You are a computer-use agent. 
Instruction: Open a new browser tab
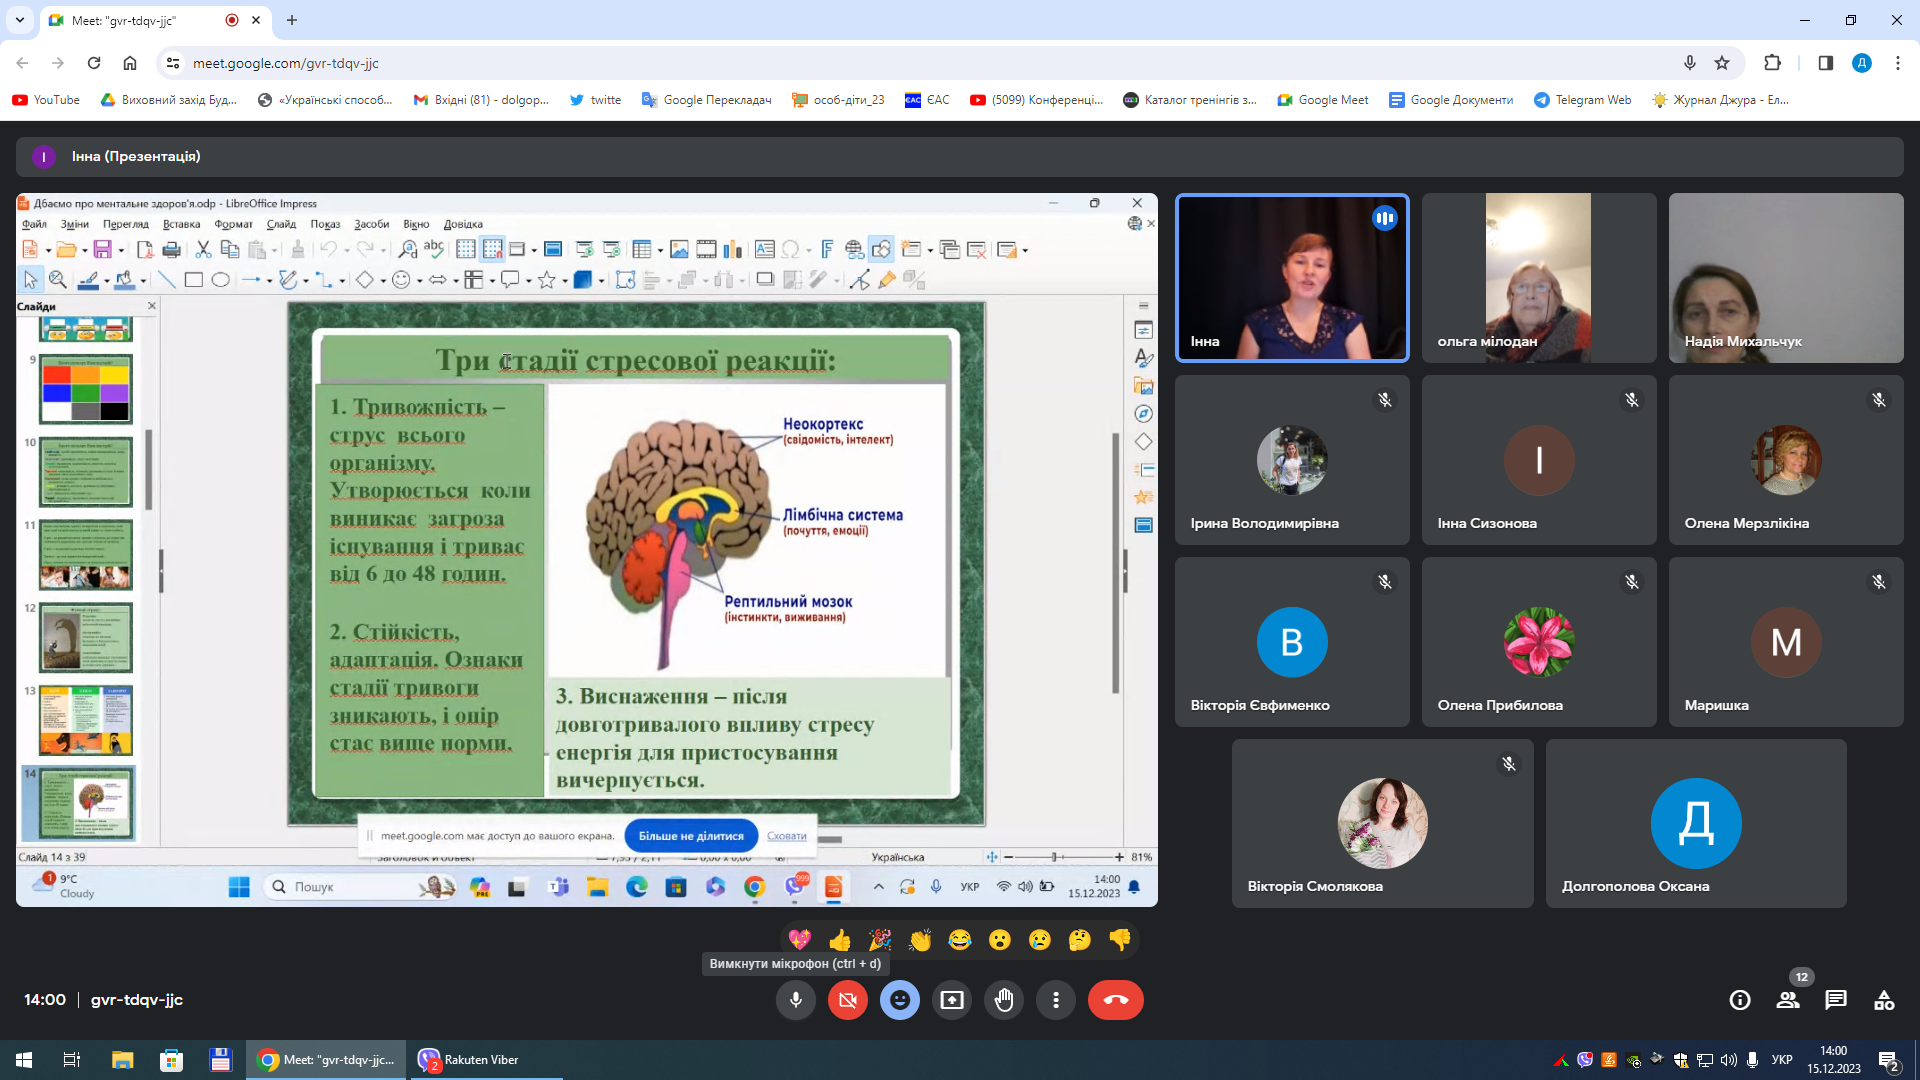coord(292,20)
